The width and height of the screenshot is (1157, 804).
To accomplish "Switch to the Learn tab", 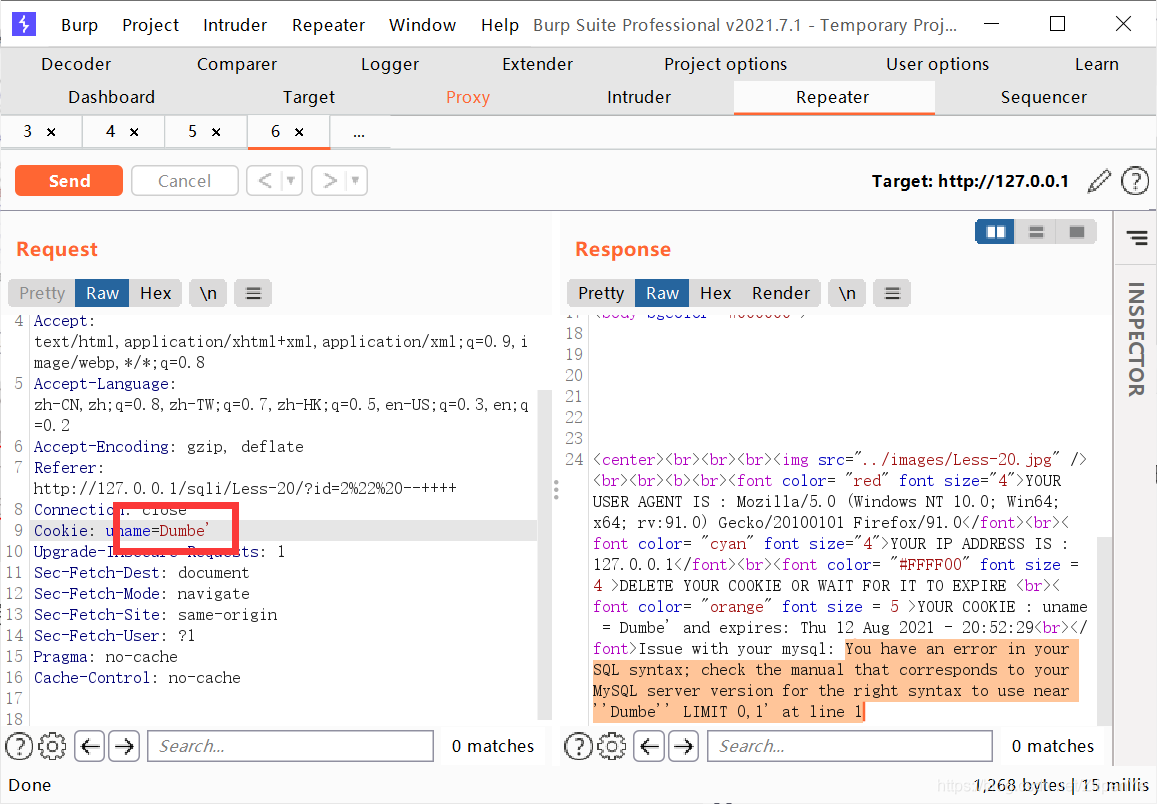I will (x=1096, y=64).
